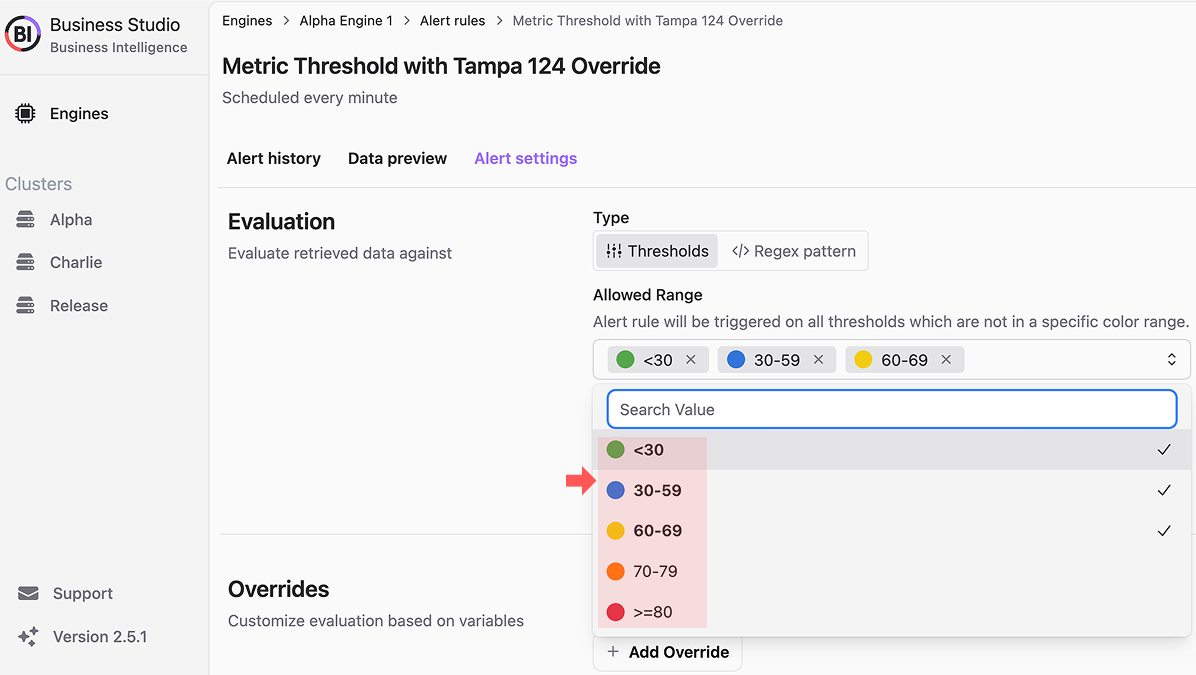Switch to the Data preview tab
1196x675 pixels.
397,159
